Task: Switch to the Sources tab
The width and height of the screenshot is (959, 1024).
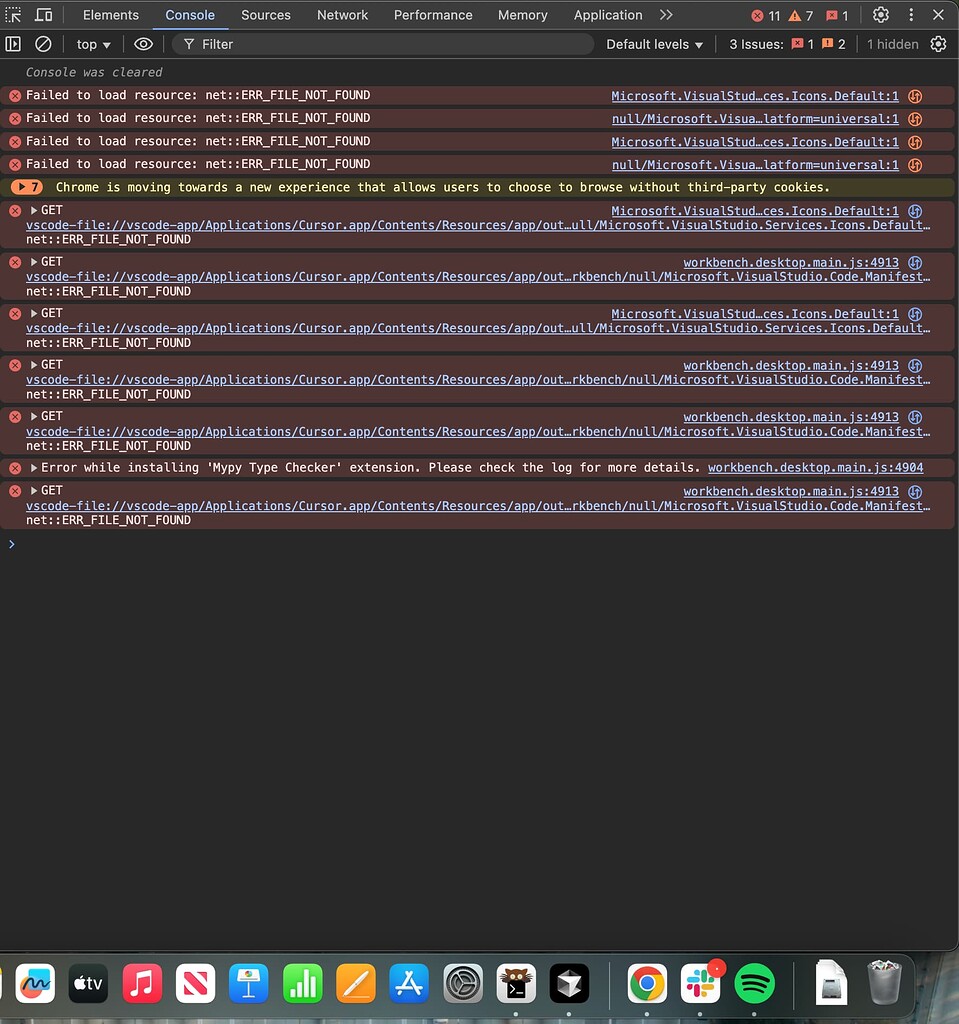Action: [265, 15]
